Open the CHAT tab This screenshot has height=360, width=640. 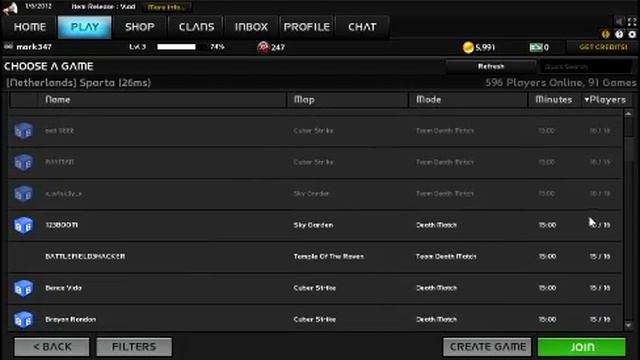362,27
